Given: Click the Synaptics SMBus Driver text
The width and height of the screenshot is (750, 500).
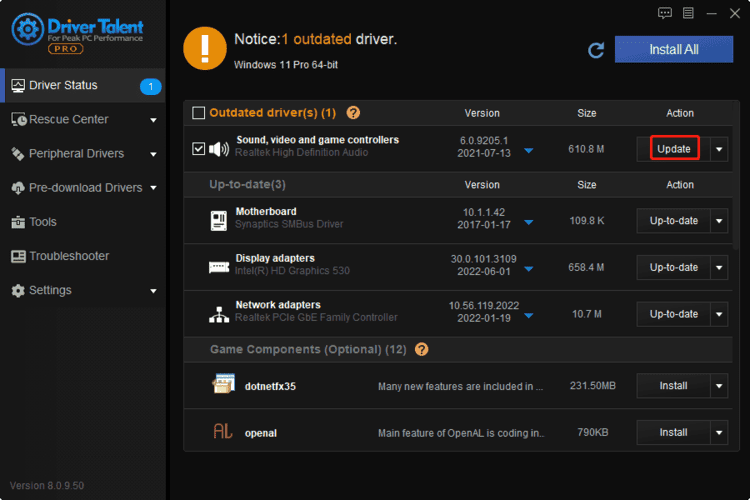Looking at the screenshot, I should [x=289, y=224].
